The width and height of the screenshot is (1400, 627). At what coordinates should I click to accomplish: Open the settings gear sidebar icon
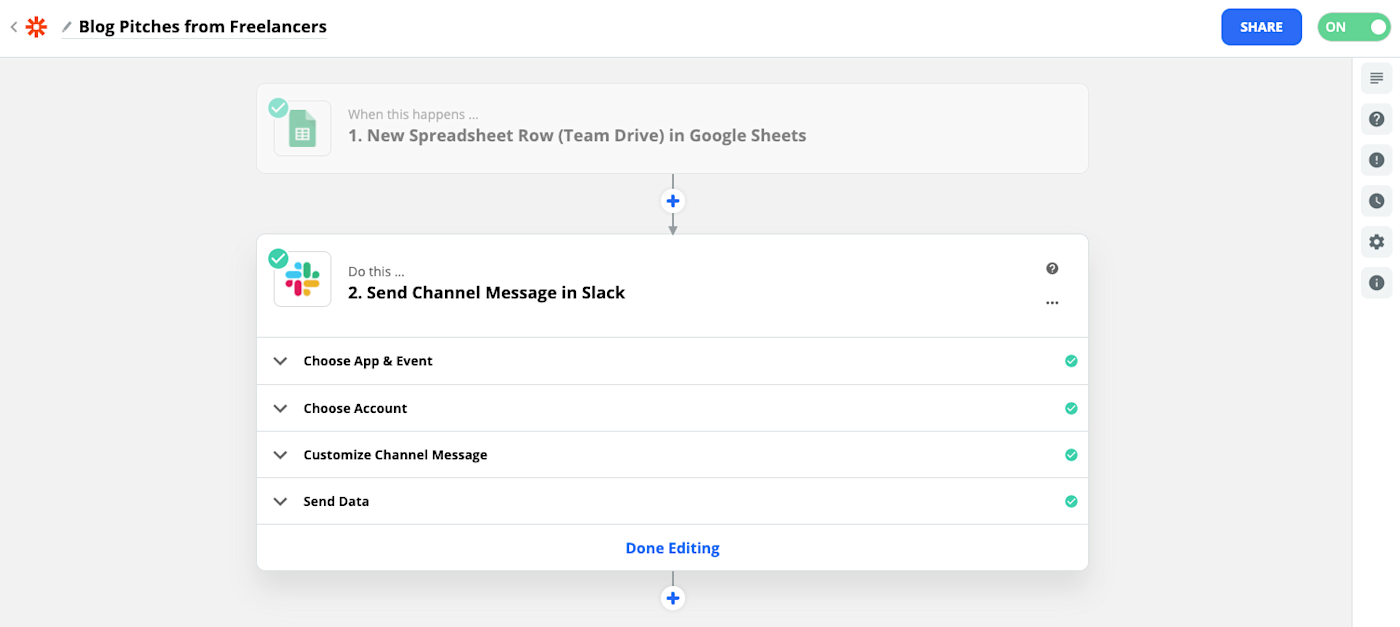tap(1377, 242)
